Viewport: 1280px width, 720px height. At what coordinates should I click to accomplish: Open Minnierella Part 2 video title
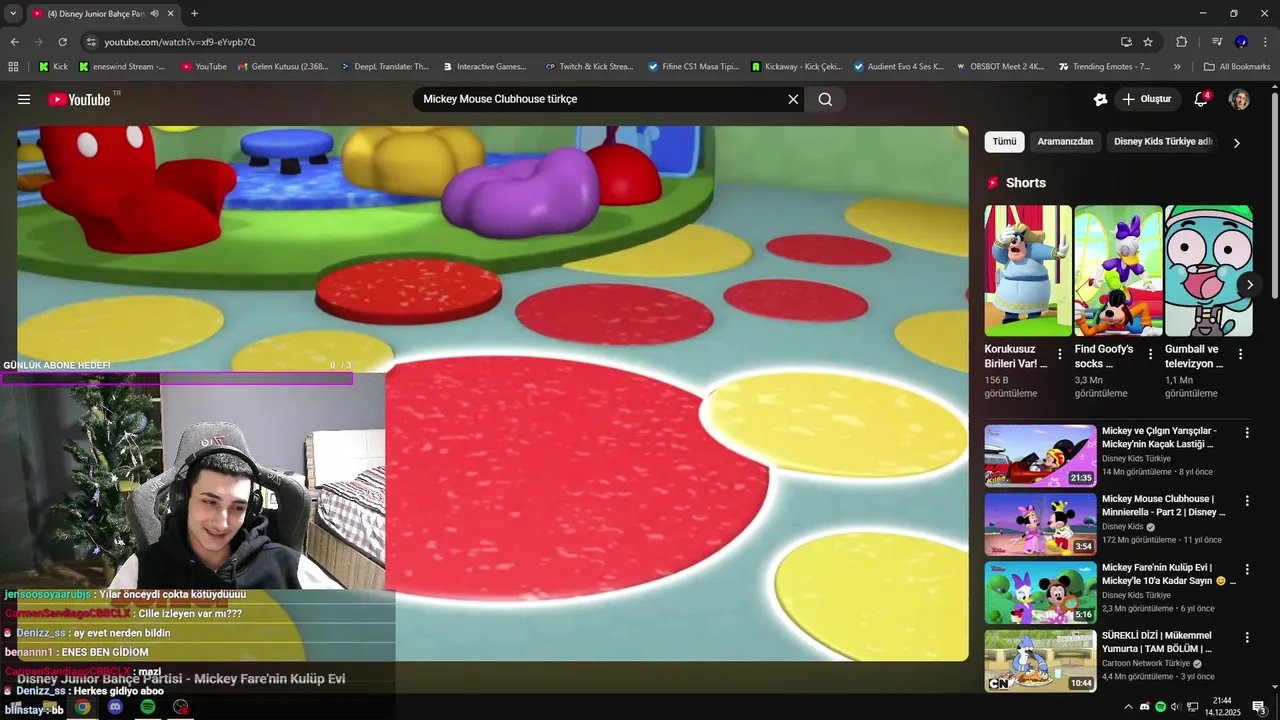(1164, 505)
